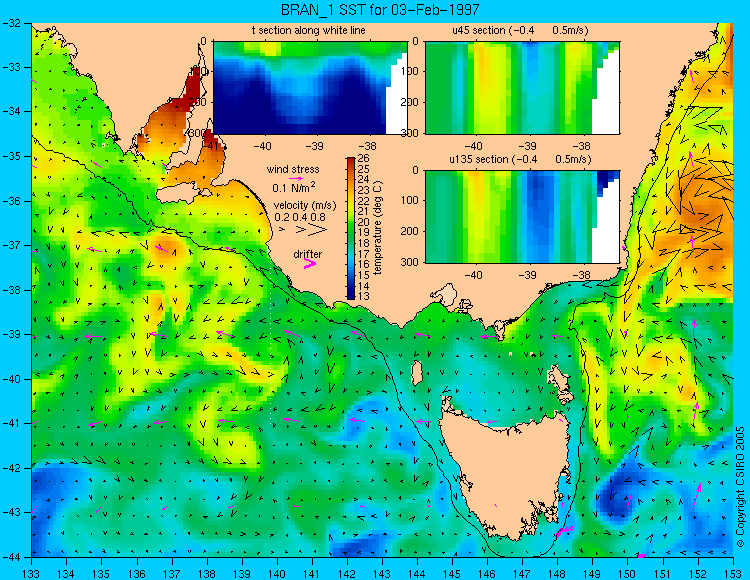Open the t section temperature inset plot
Image resolution: width=750 pixels, height=580 pixels.
tap(310, 88)
